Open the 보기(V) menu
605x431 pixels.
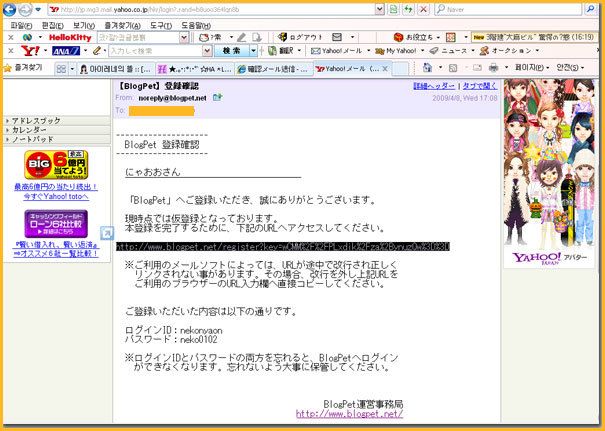tap(84, 25)
